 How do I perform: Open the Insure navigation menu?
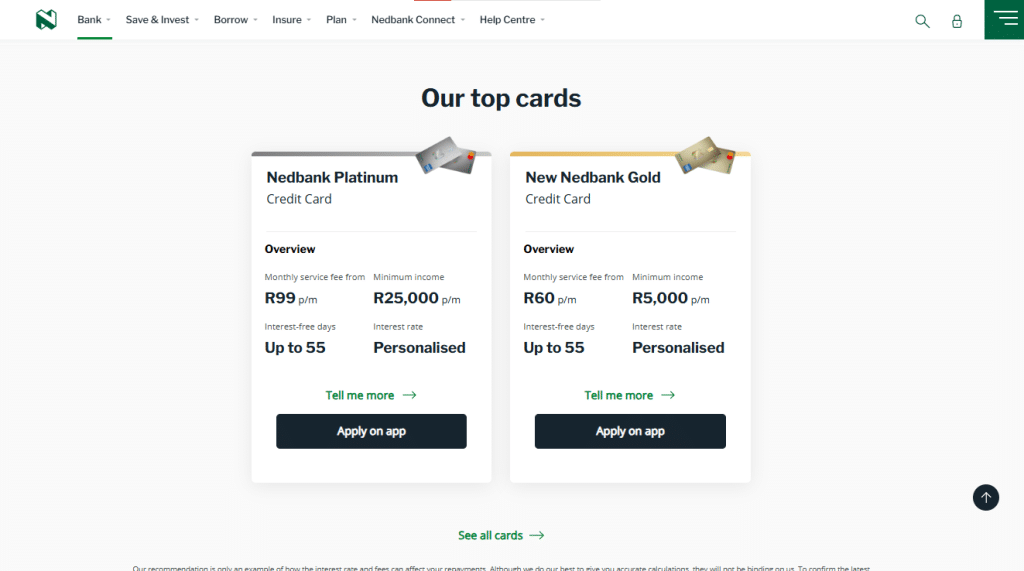click(291, 20)
